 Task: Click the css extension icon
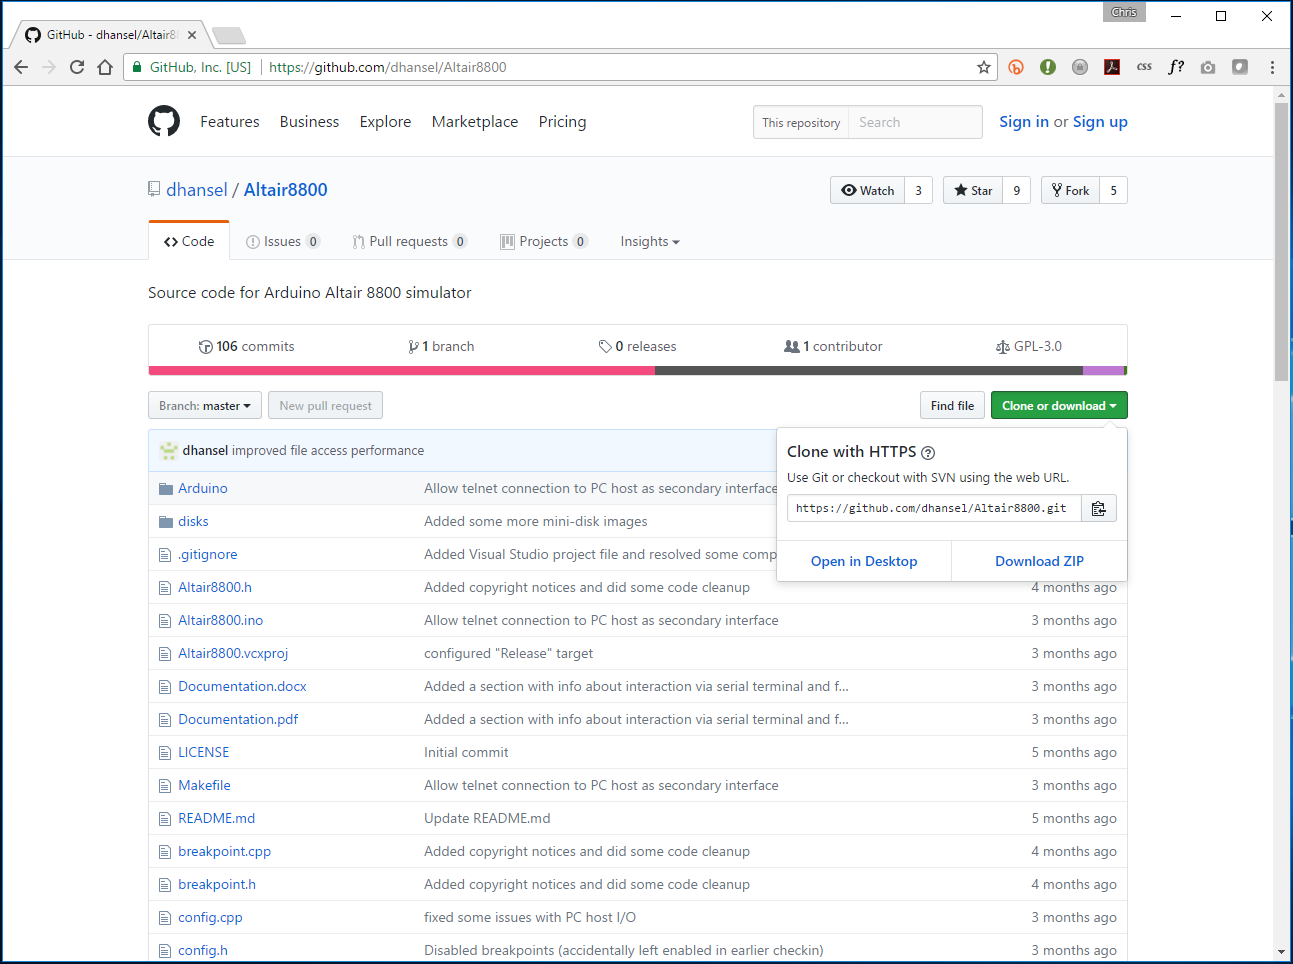point(1144,67)
